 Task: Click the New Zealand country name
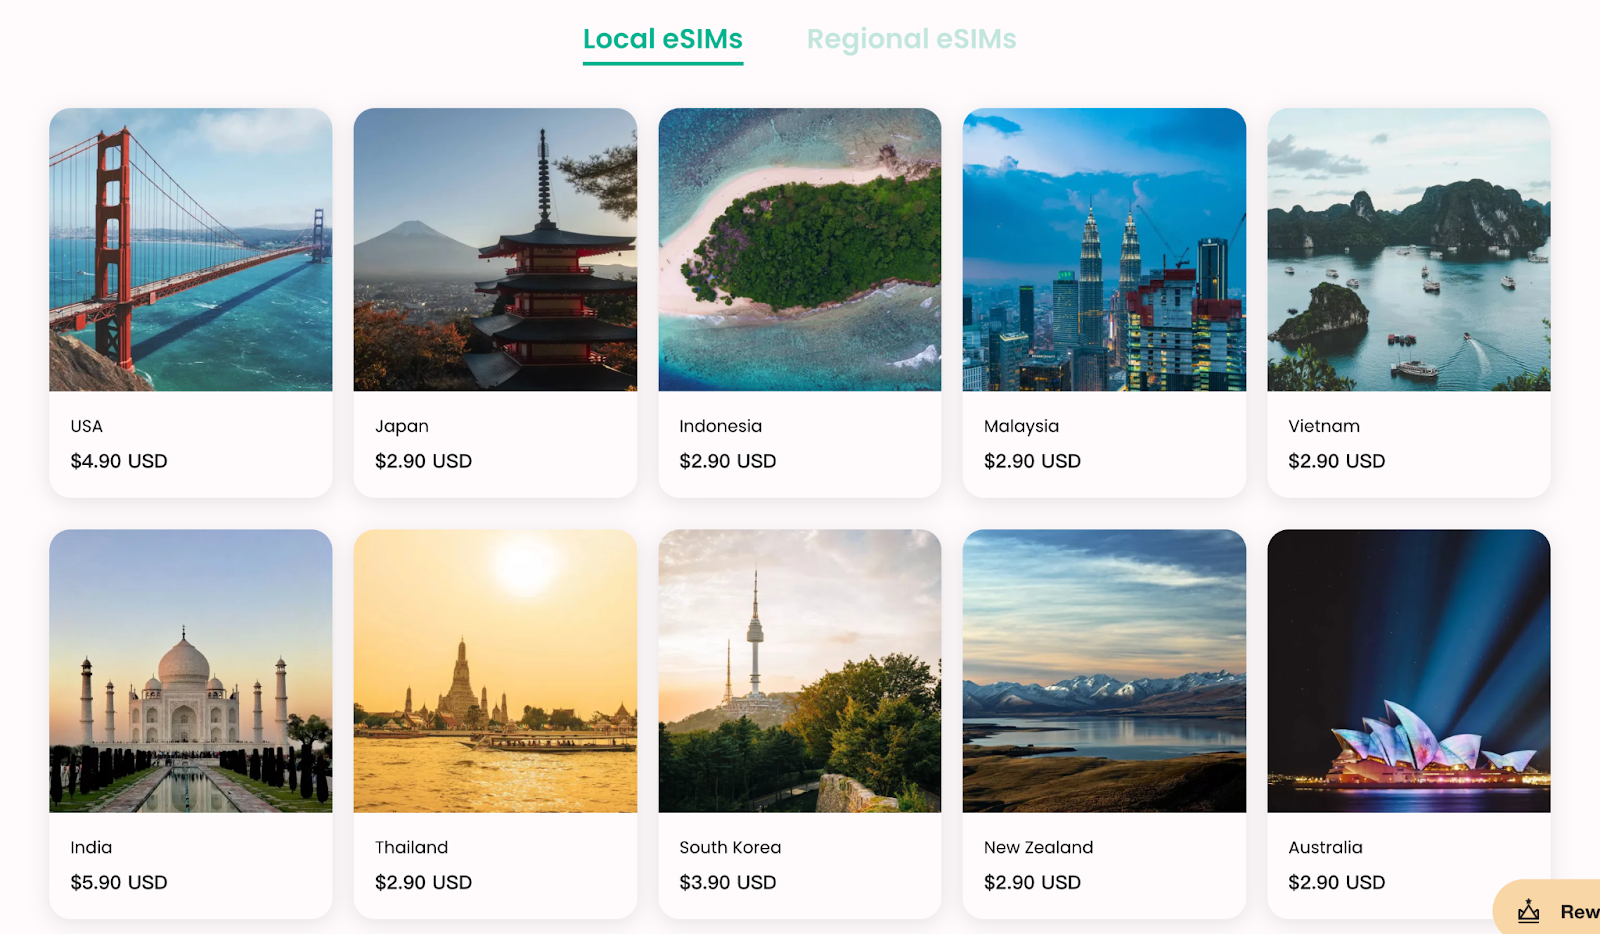[1039, 847]
